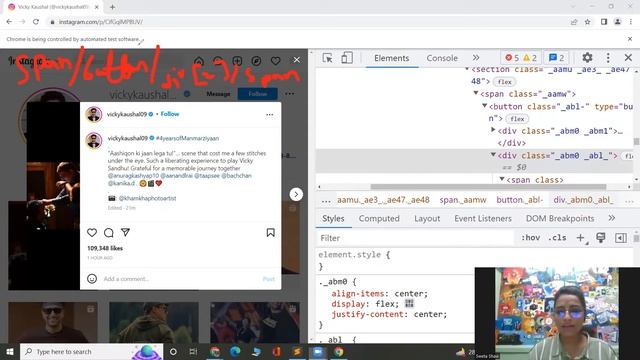Image resolution: width=640 pixels, height=360 pixels.
Task: Expand the div class _abm0 _abm1 node
Action: pos(493,130)
